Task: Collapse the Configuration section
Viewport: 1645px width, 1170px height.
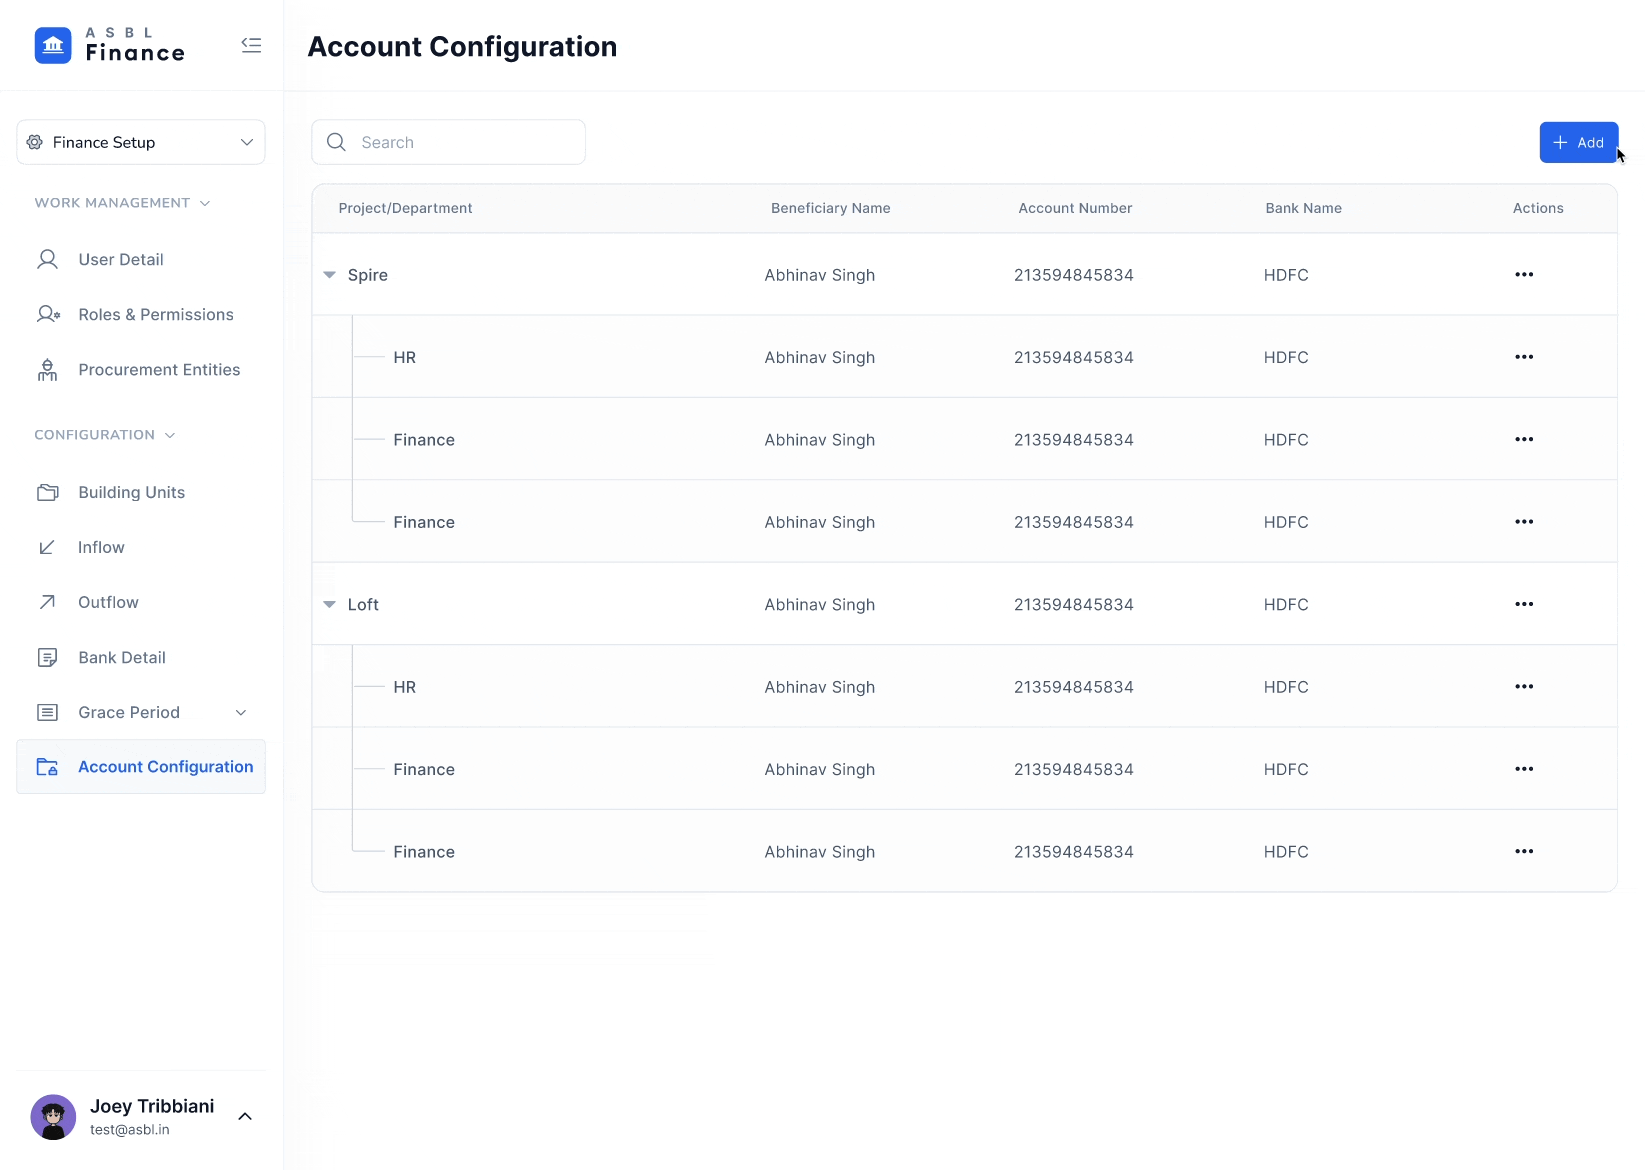Action: [170, 435]
